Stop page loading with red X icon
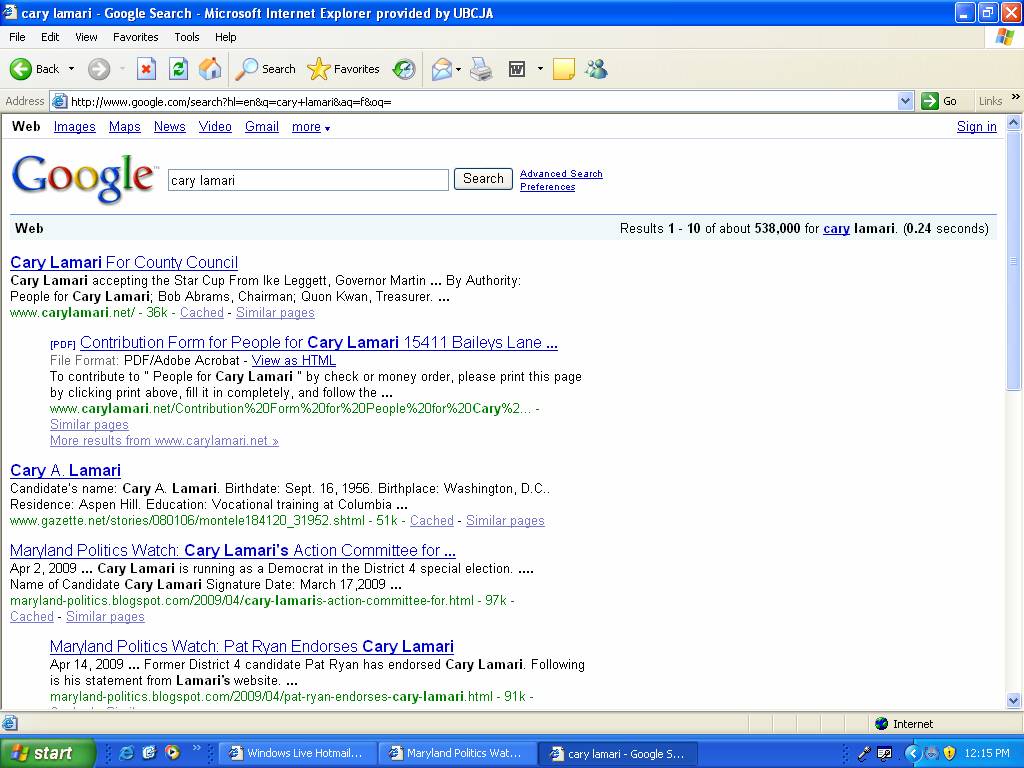 (146, 69)
